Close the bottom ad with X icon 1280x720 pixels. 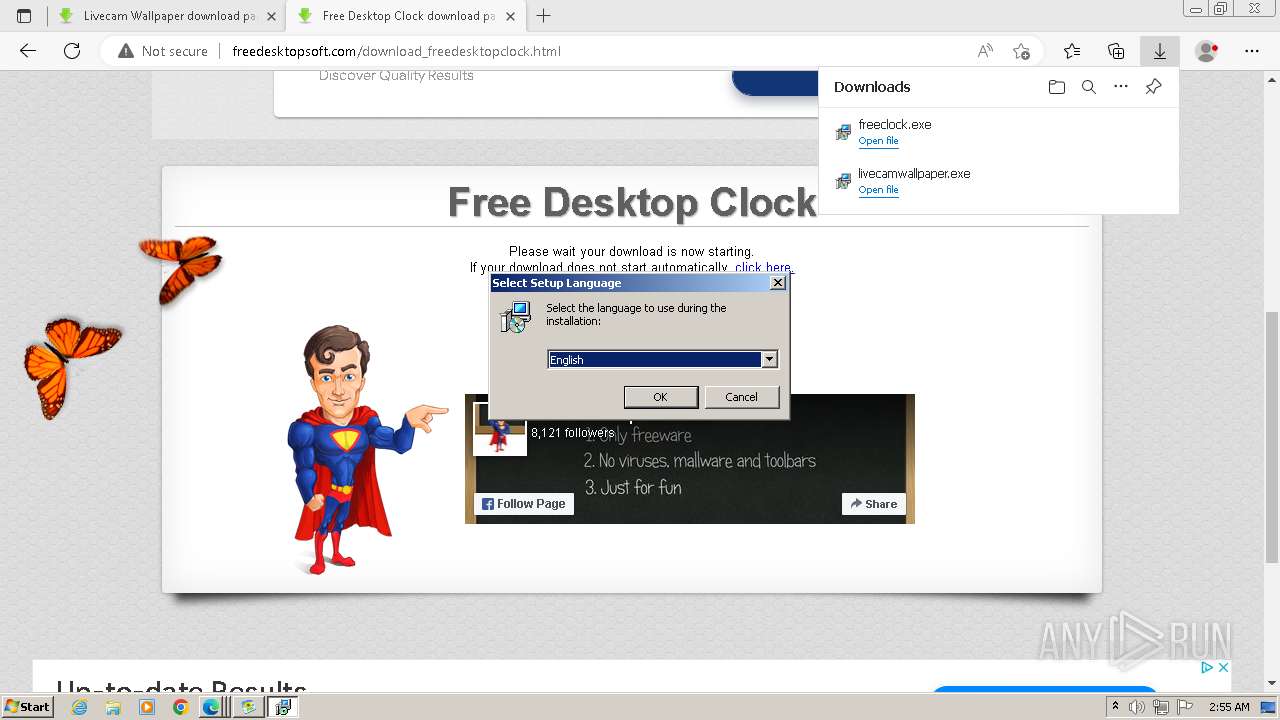pyautogui.click(x=1223, y=668)
